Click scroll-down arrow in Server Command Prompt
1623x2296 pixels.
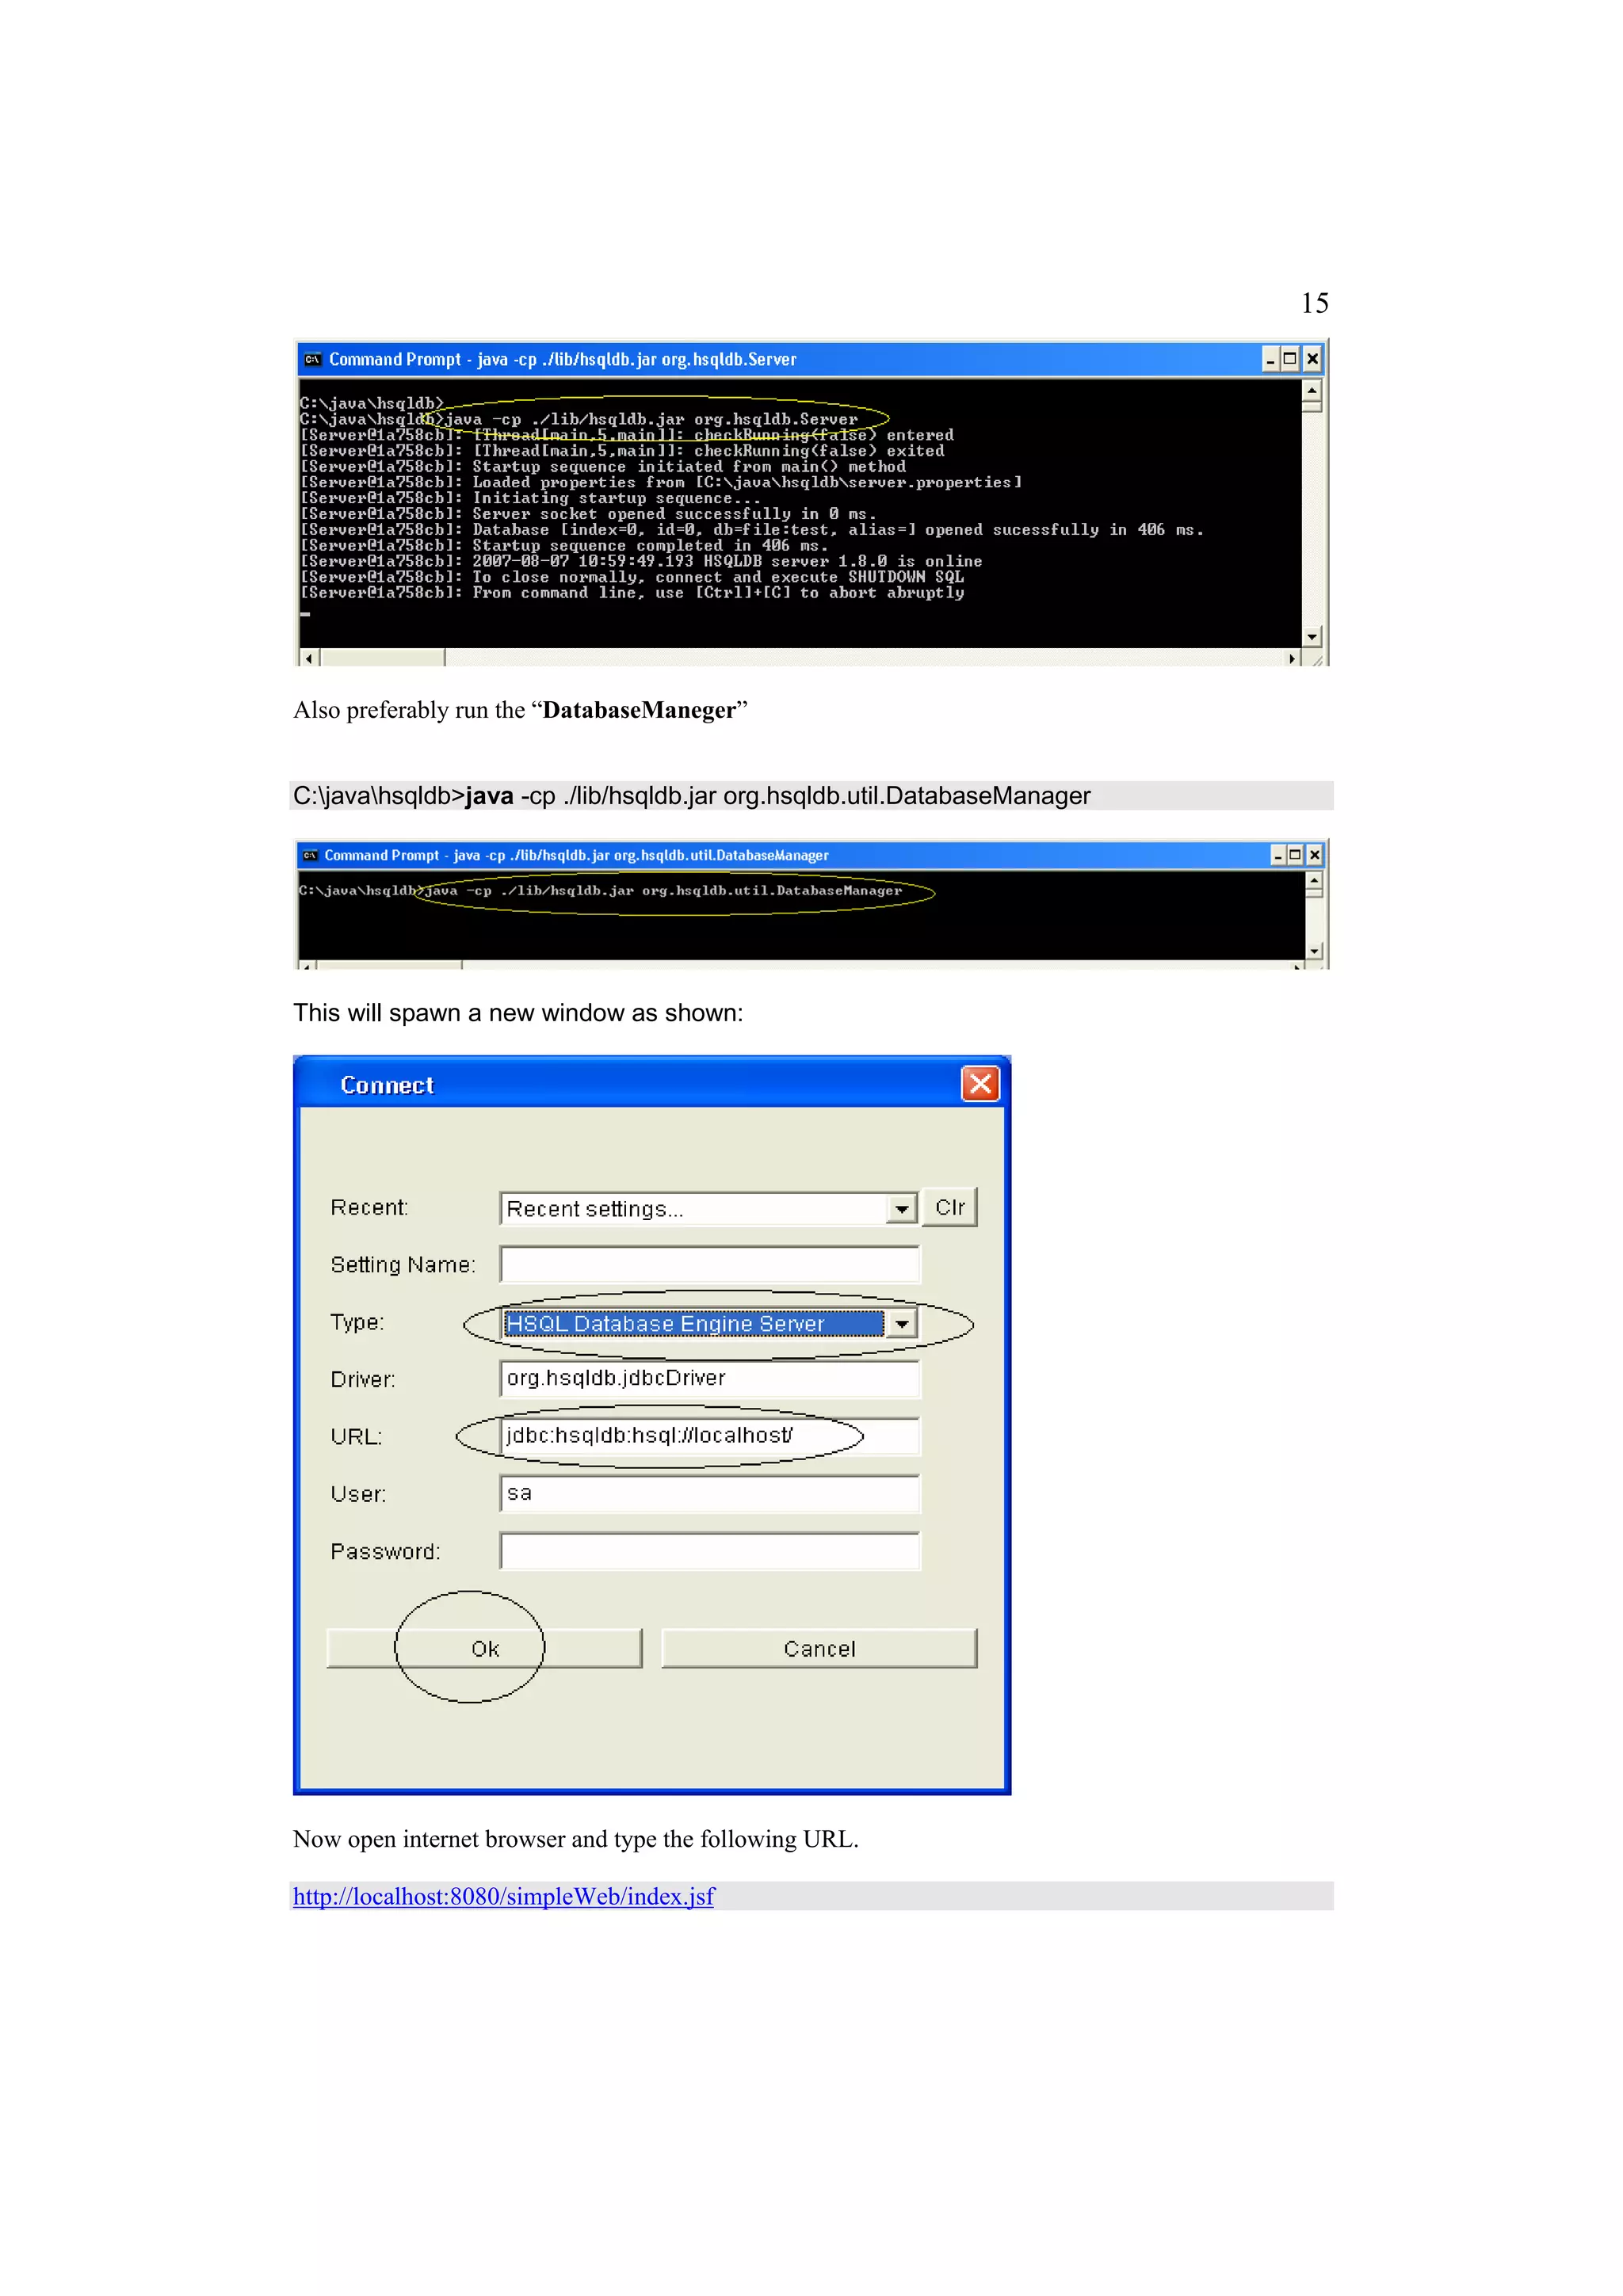[1312, 636]
